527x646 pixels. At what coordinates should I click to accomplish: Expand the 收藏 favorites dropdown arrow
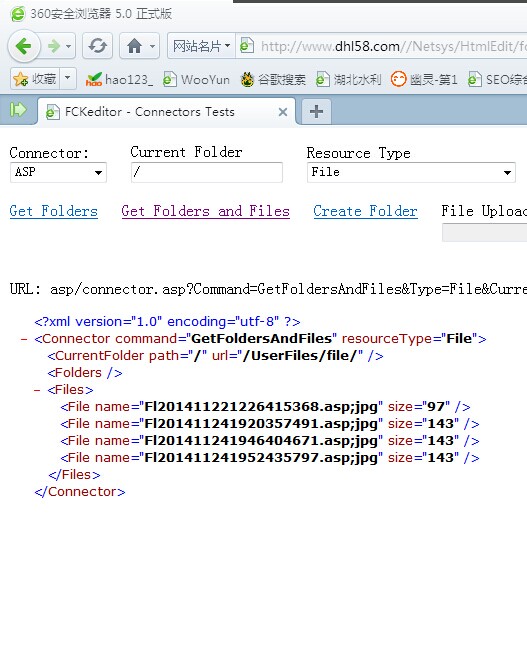(68, 78)
